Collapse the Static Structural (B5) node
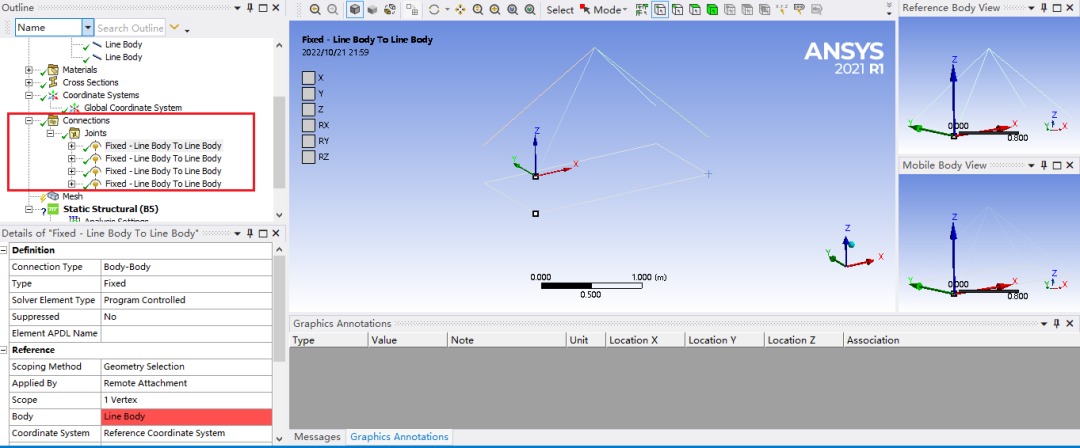 (x=28, y=209)
